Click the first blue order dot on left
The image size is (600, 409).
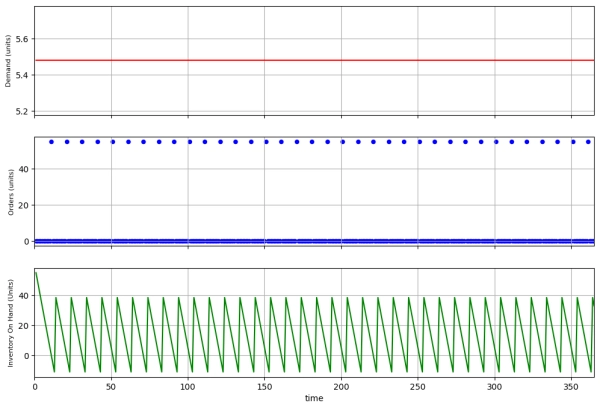click(x=51, y=142)
